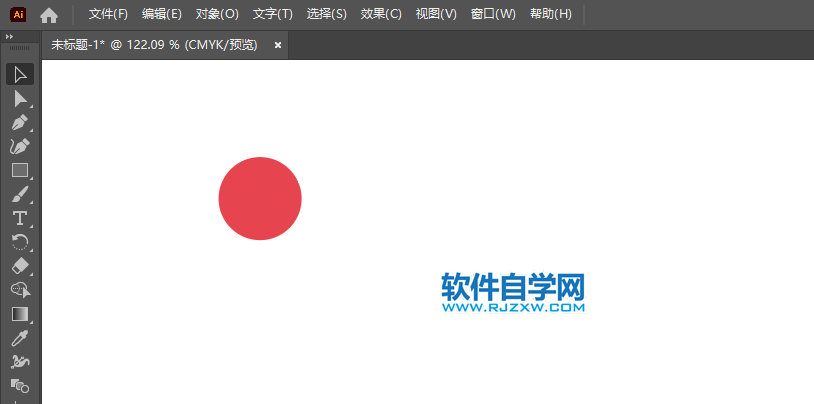Viewport: 814px width, 404px height.
Task: Select the Eraser tool
Action: 20,266
